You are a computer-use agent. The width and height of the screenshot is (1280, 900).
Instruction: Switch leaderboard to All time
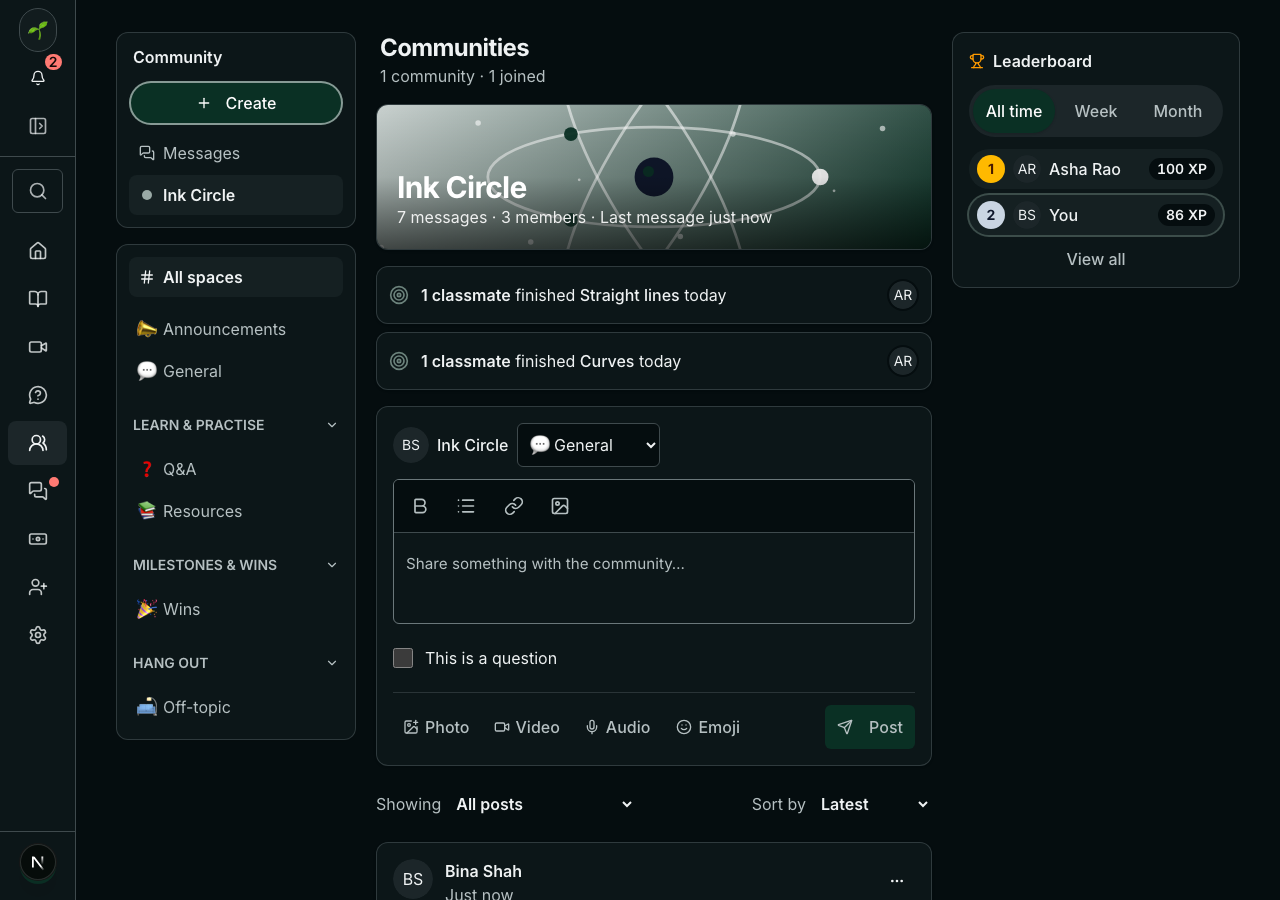pyautogui.click(x=1014, y=111)
